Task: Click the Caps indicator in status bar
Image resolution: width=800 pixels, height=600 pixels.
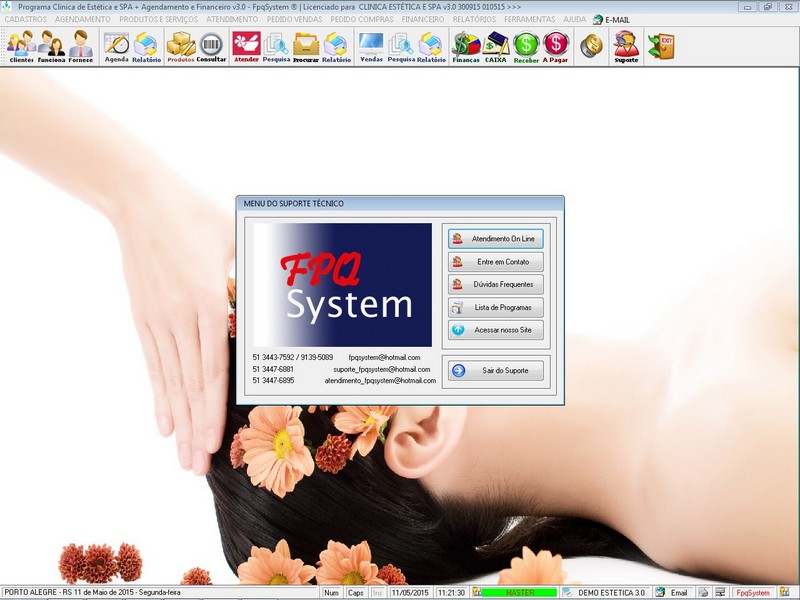Action: [x=356, y=593]
